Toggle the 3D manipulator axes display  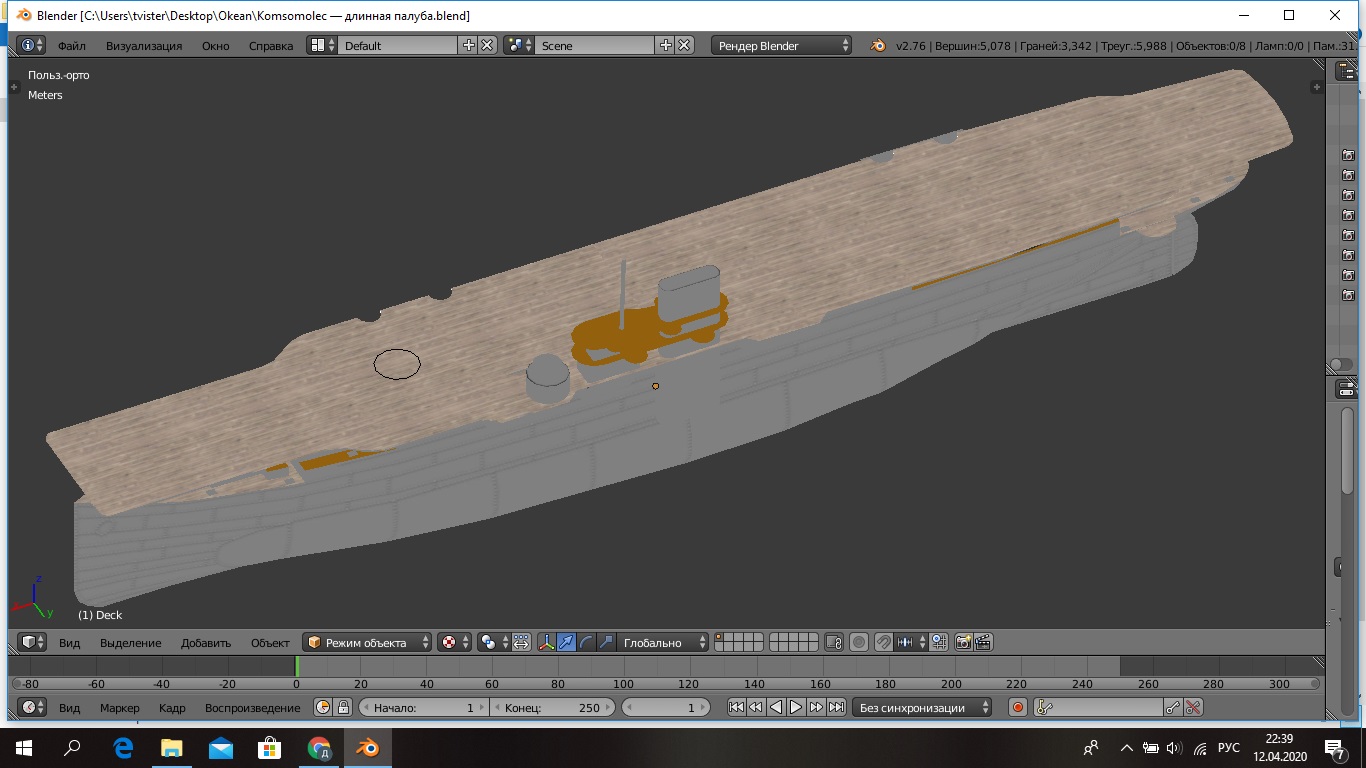click(x=547, y=642)
